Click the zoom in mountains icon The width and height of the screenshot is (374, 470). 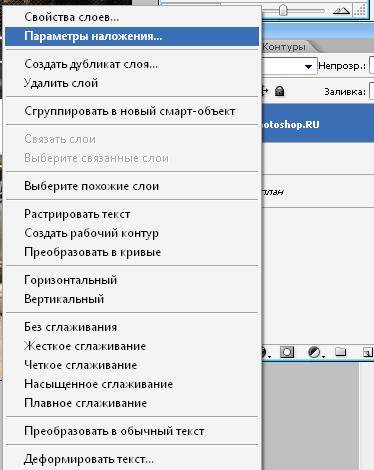pos(341,11)
